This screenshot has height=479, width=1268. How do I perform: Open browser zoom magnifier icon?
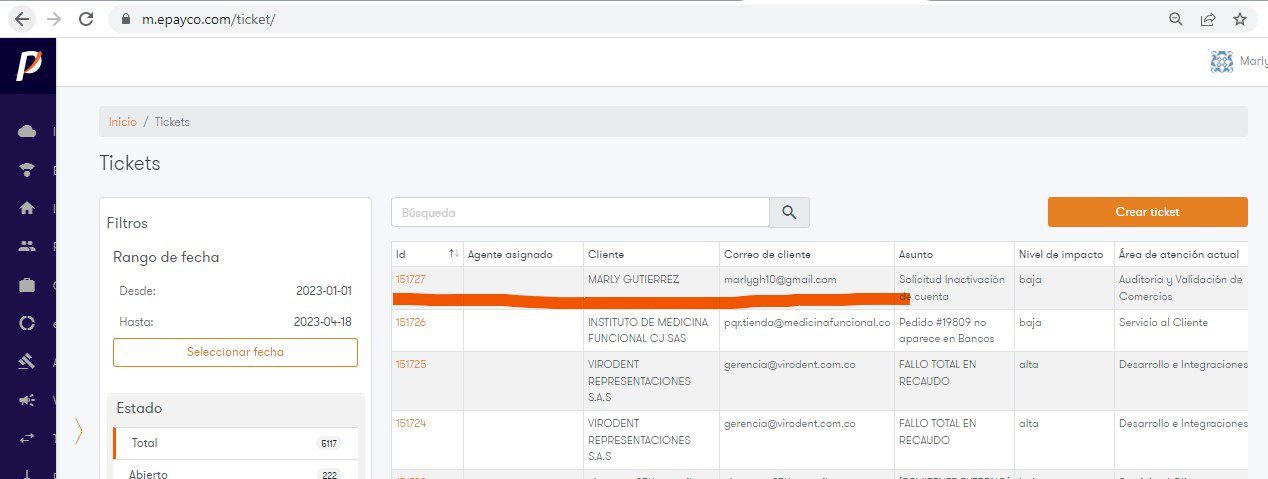click(1176, 19)
